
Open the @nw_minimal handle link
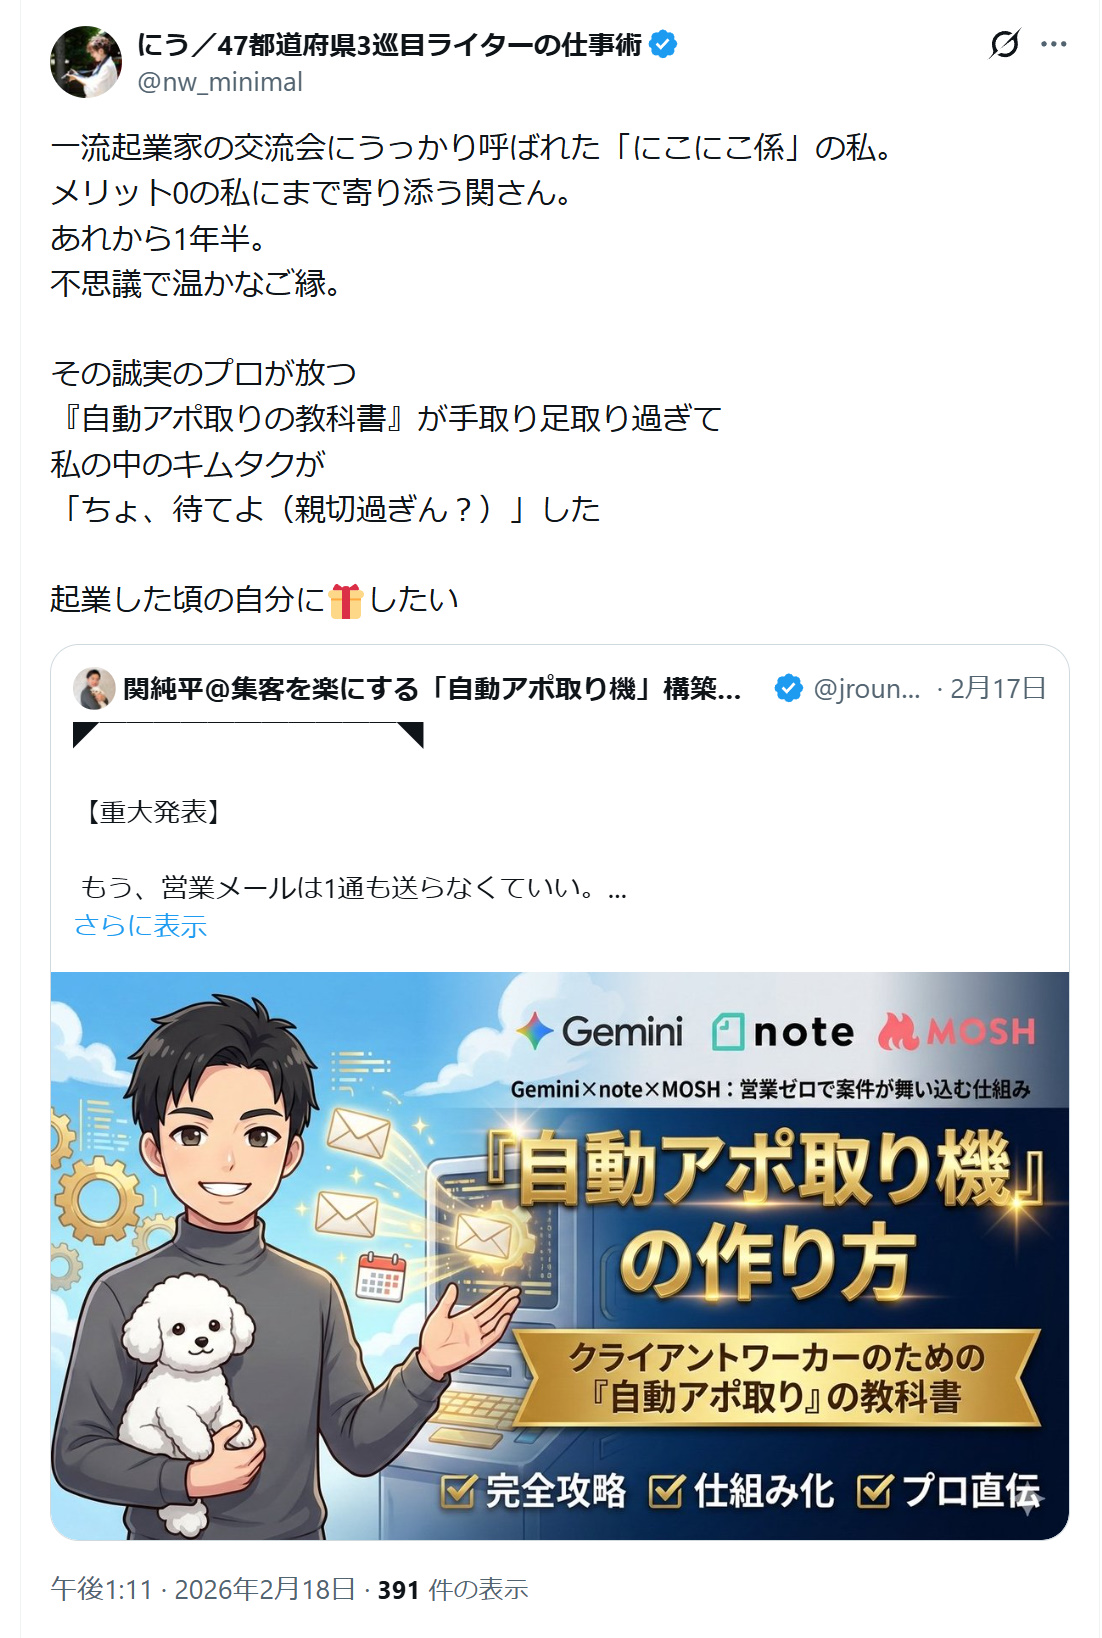coord(220,82)
